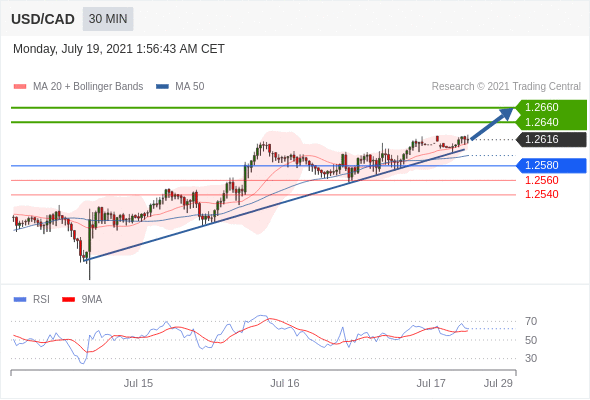Viewport: 590px width, 400px height.
Task: Click the USD/CAD pair title
Action: click(x=43, y=19)
